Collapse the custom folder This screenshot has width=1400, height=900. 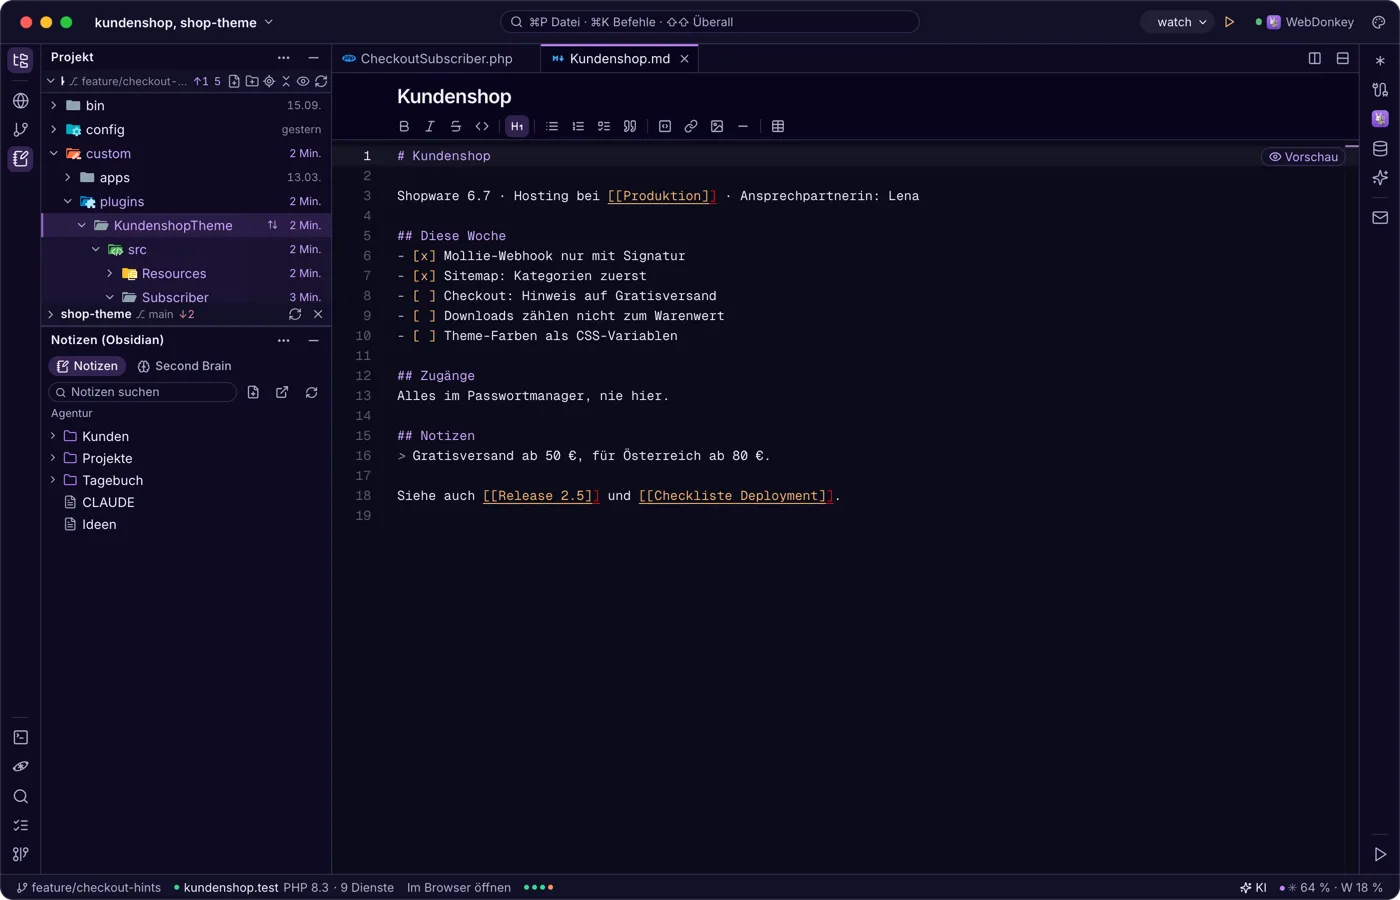[54, 153]
